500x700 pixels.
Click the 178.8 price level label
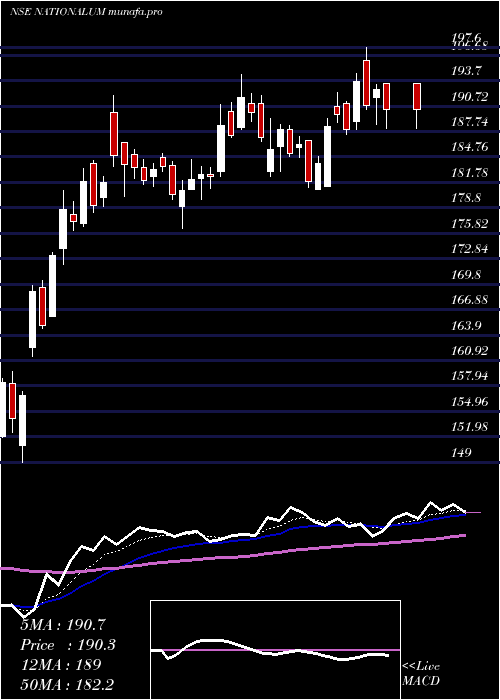[467, 198]
